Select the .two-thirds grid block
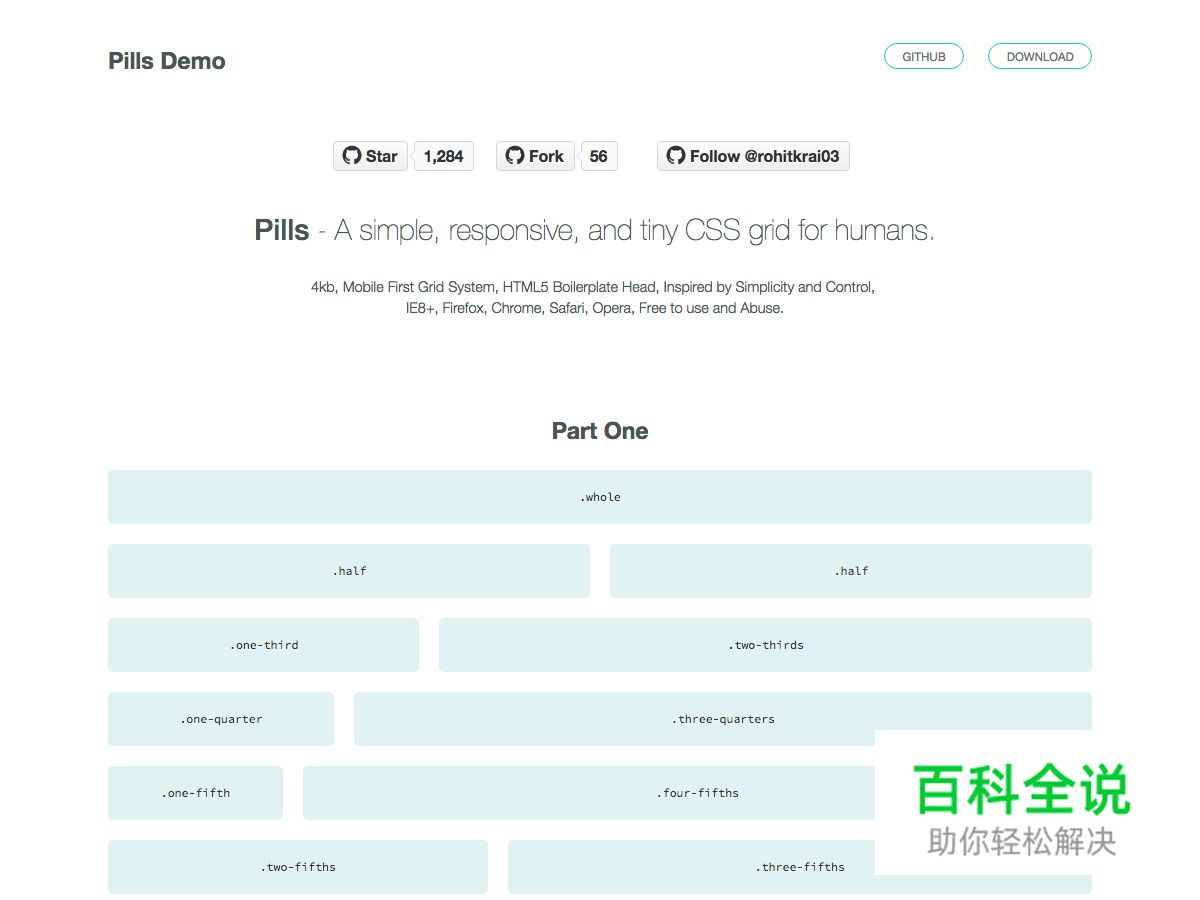This screenshot has width=1200, height=900. coord(765,645)
